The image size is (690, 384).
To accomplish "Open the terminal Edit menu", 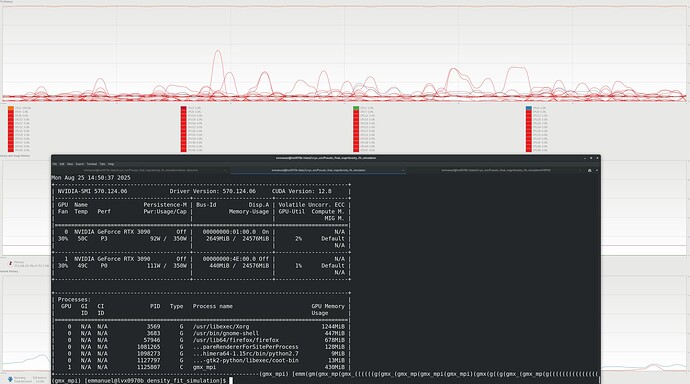I will click(x=62, y=164).
